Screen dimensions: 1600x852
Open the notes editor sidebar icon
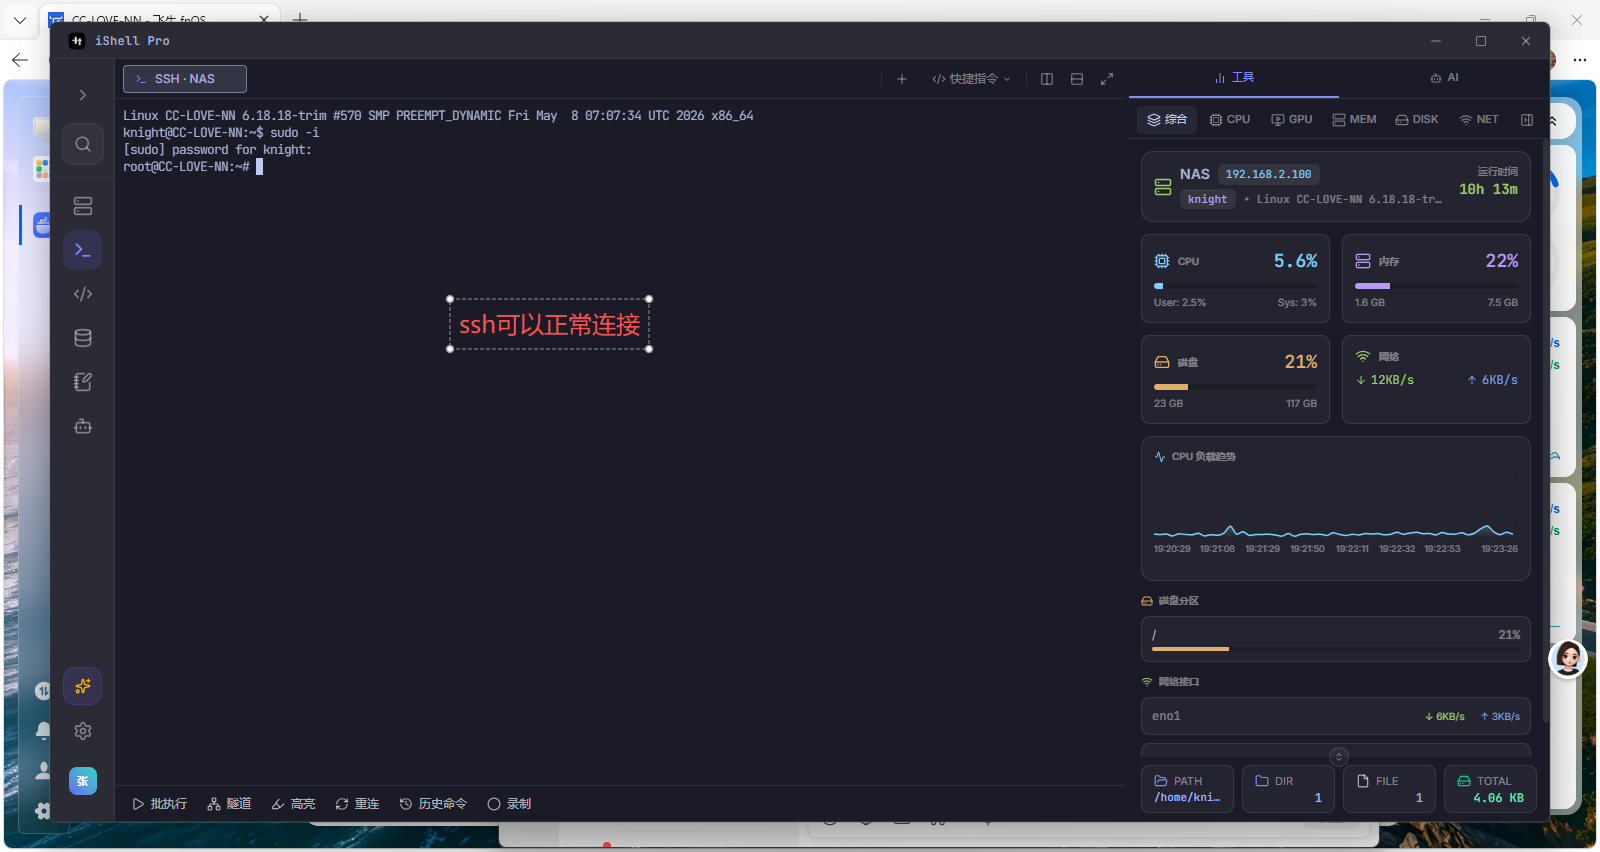pyautogui.click(x=83, y=382)
